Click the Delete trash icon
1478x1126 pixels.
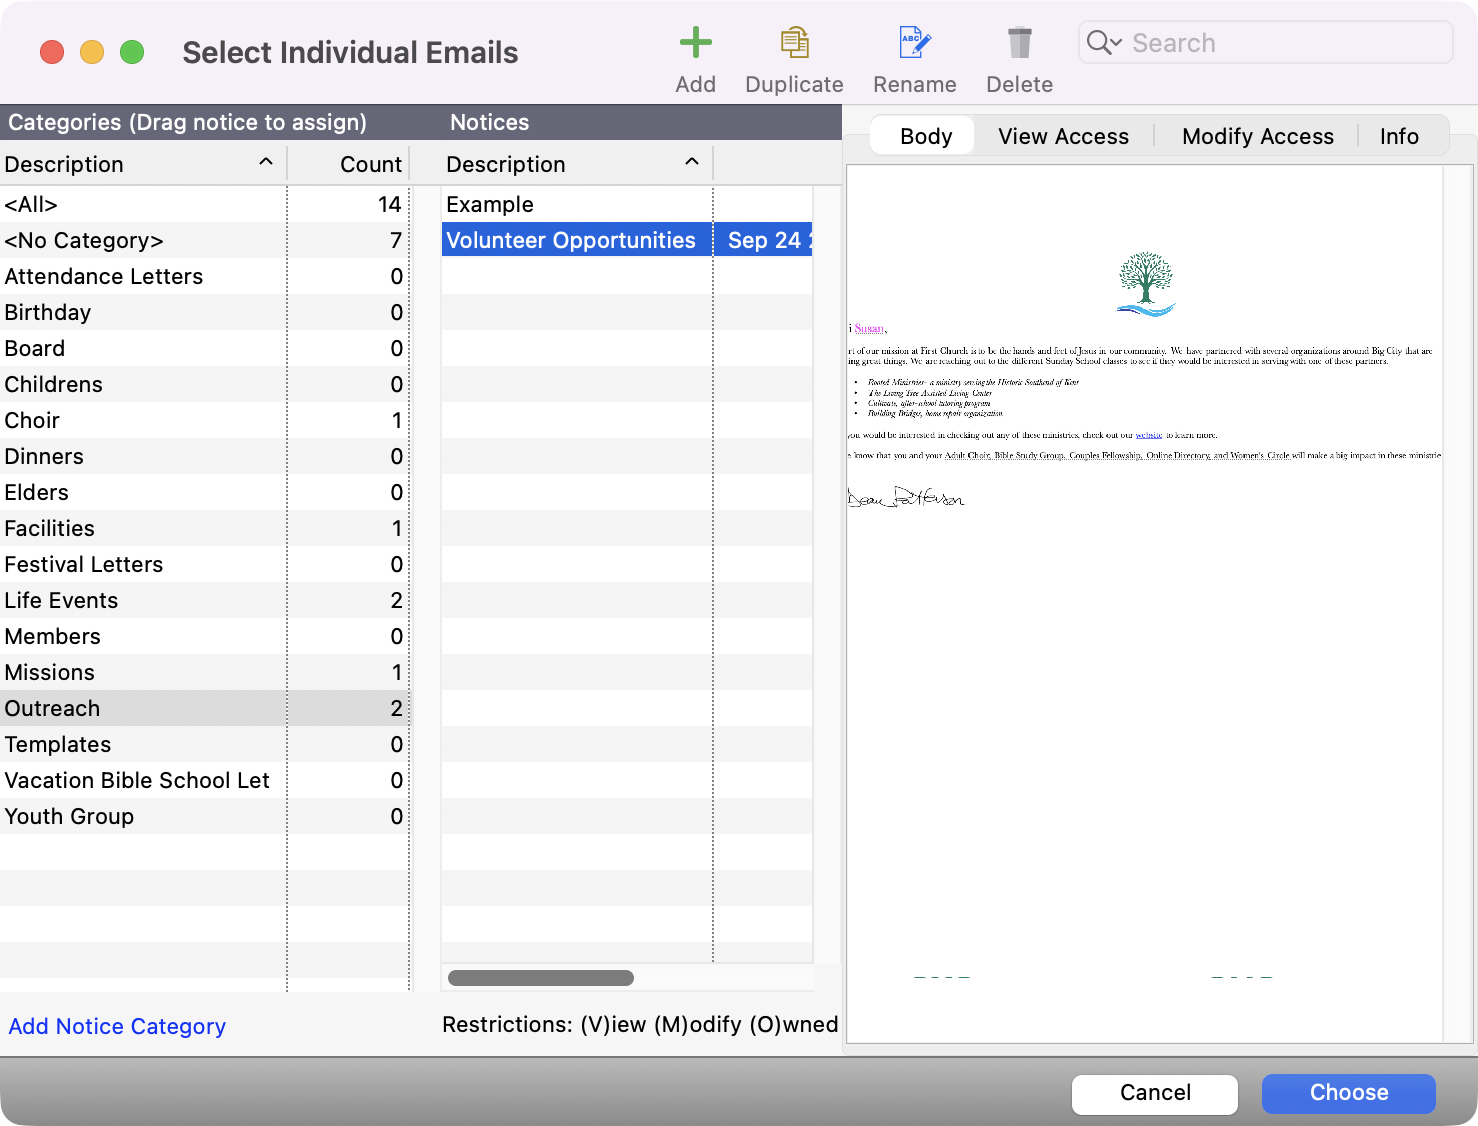(x=1019, y=43)
